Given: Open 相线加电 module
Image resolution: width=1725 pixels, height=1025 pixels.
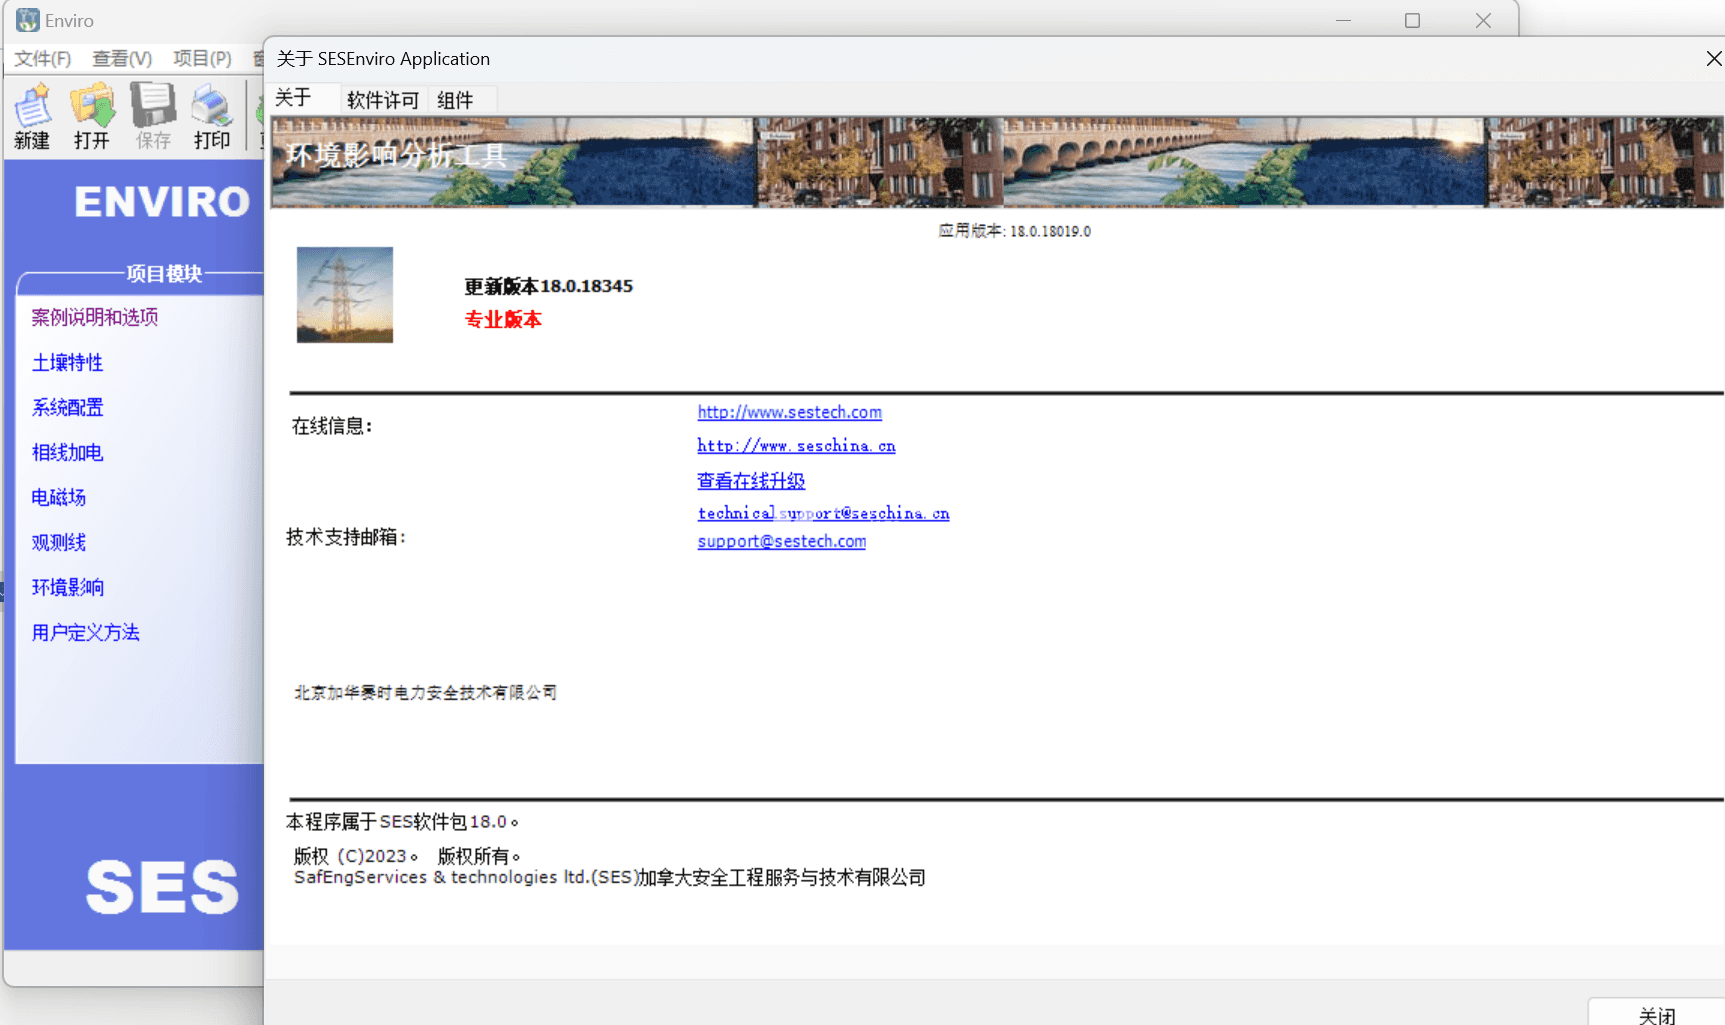Looking at the screenshot, I should tap(68, 452).
